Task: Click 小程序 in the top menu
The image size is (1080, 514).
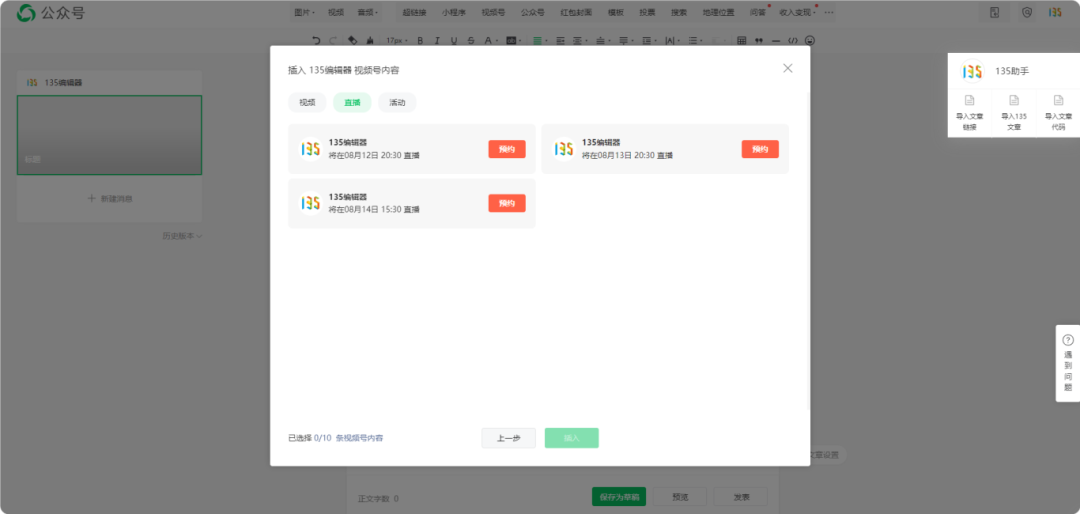Action: pos(454,12)
